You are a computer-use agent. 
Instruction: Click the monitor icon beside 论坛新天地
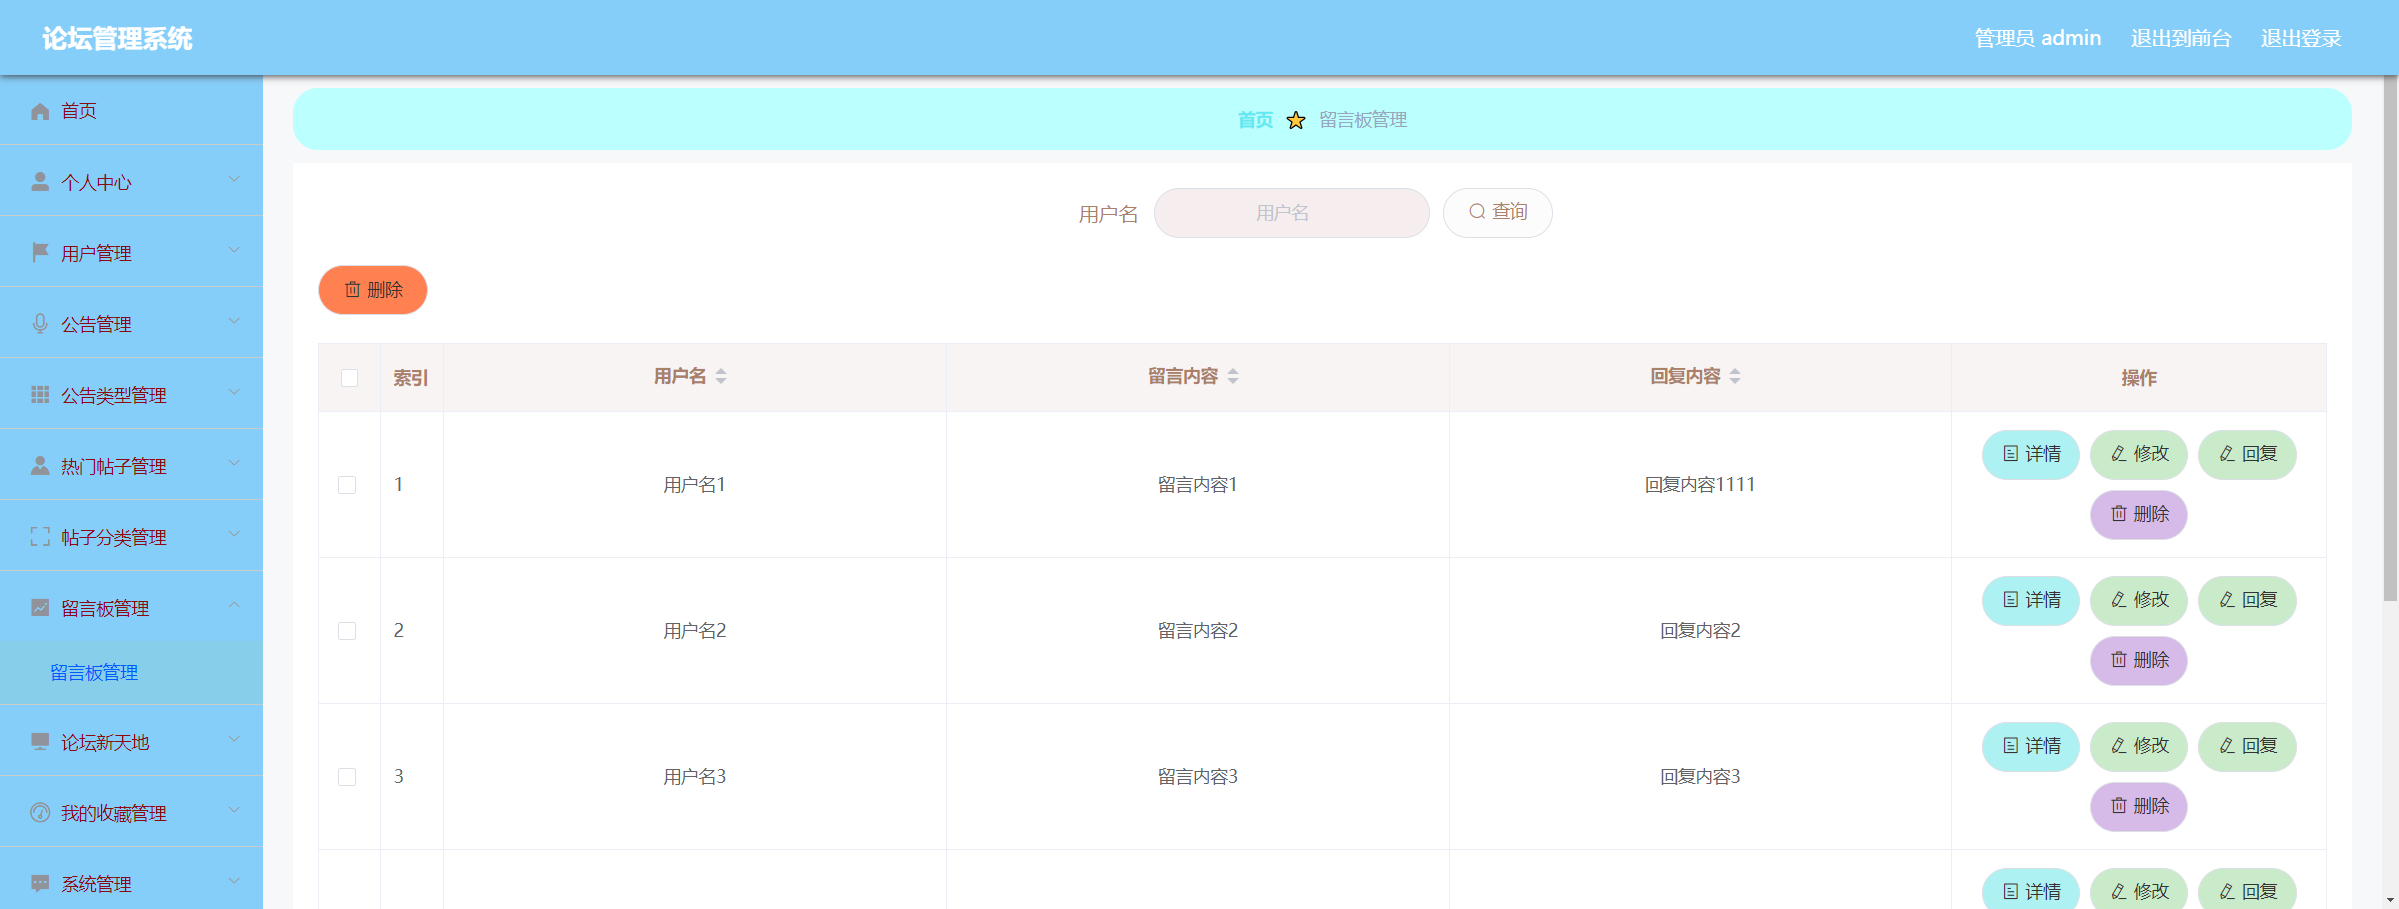[x=40, y=742]
